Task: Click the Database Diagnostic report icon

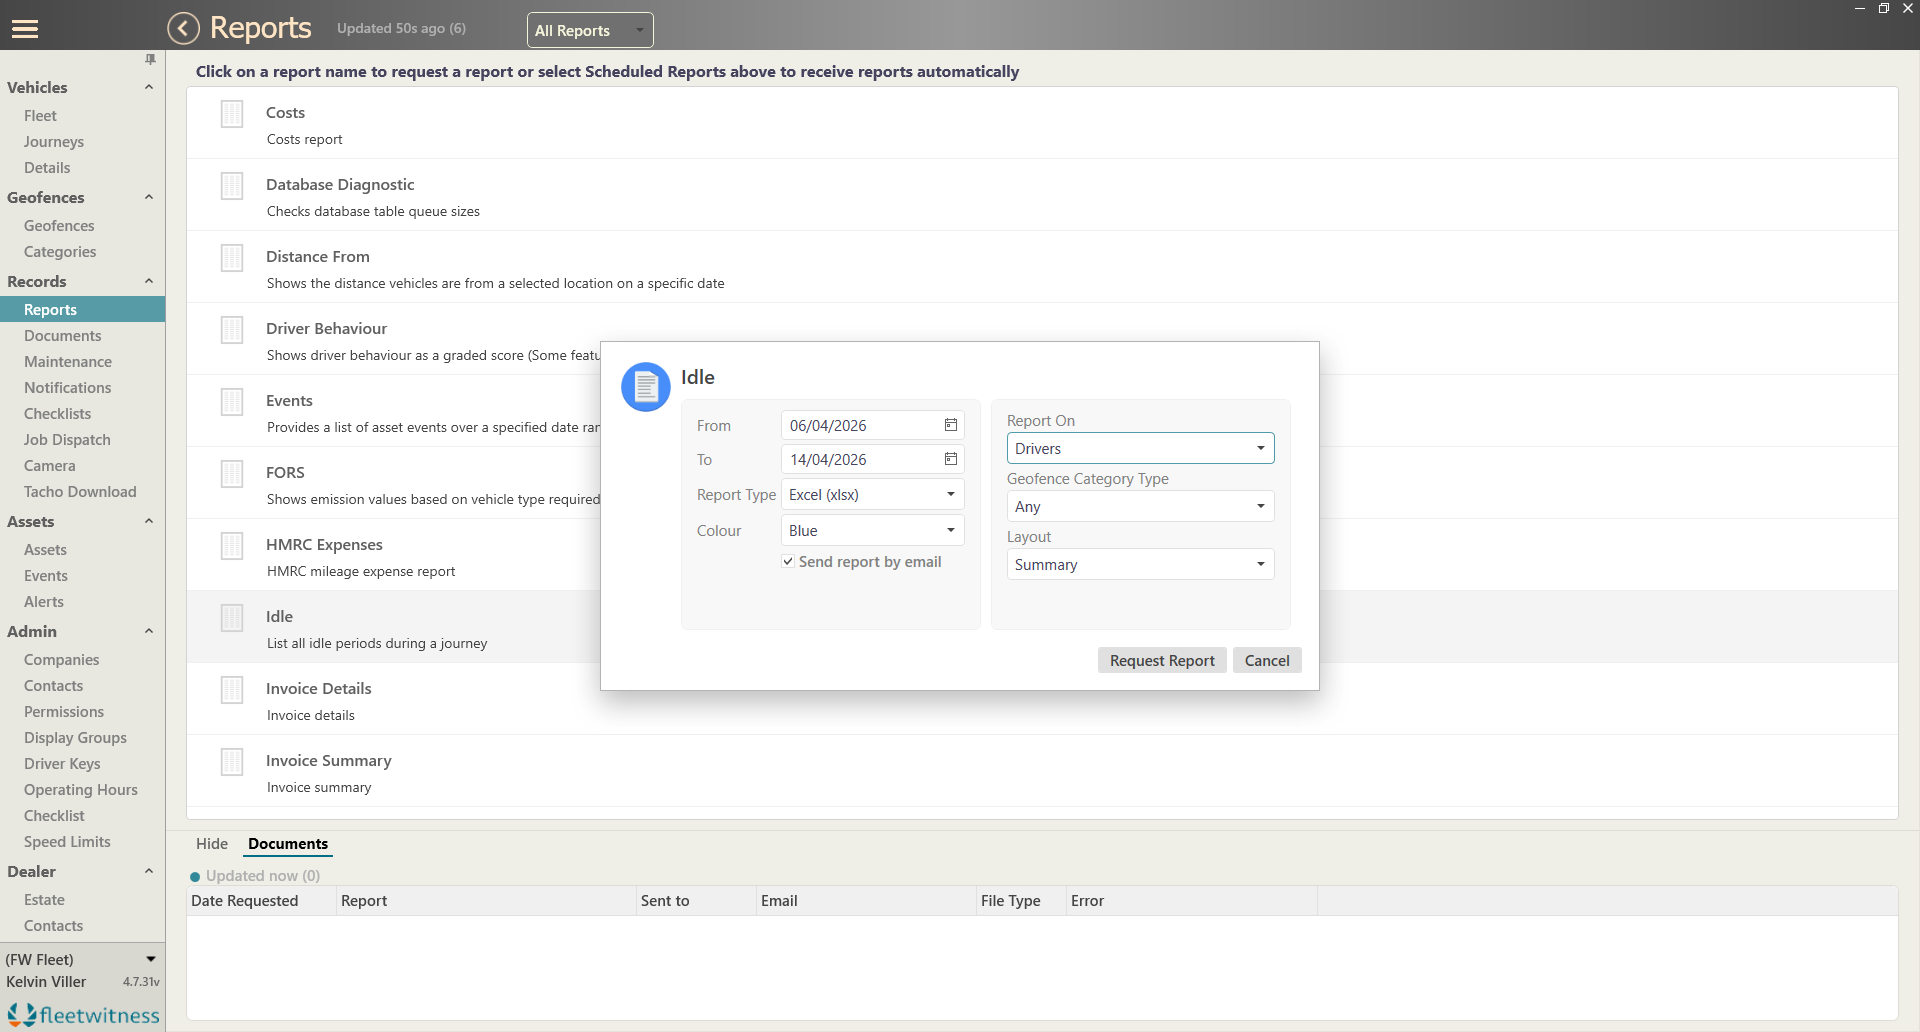Action: [232, 186]
